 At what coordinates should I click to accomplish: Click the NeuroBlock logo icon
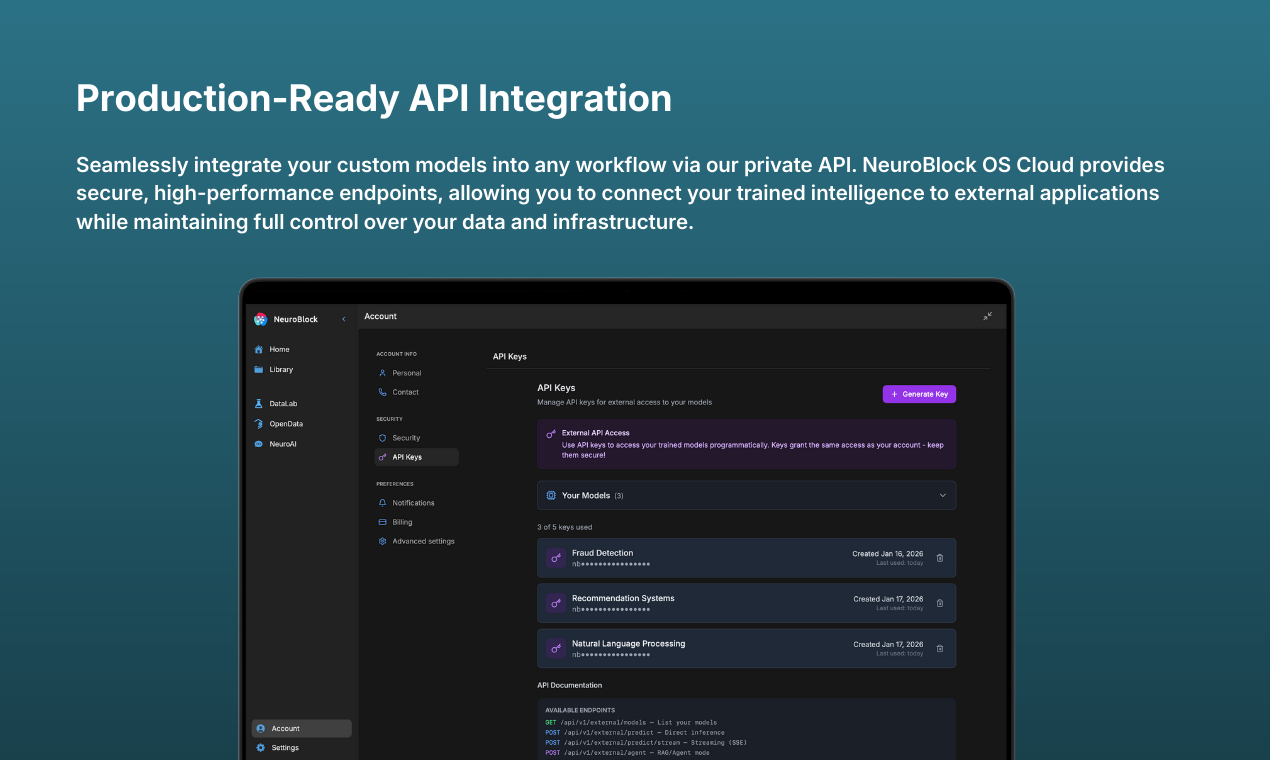[x=261, y=319]
